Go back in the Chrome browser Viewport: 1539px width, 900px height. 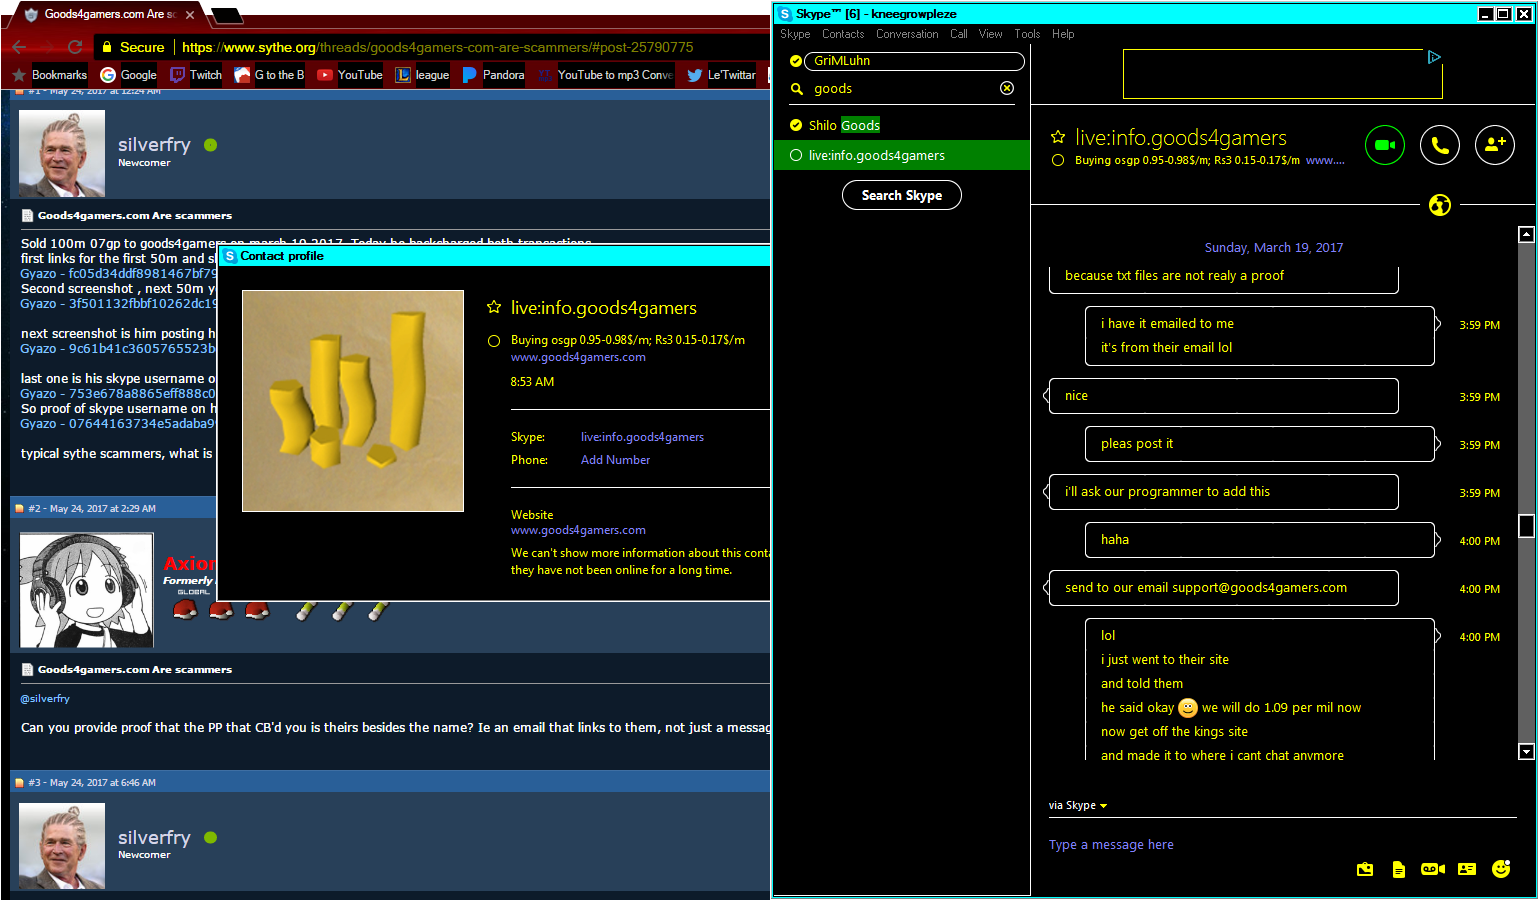[19, 47]
